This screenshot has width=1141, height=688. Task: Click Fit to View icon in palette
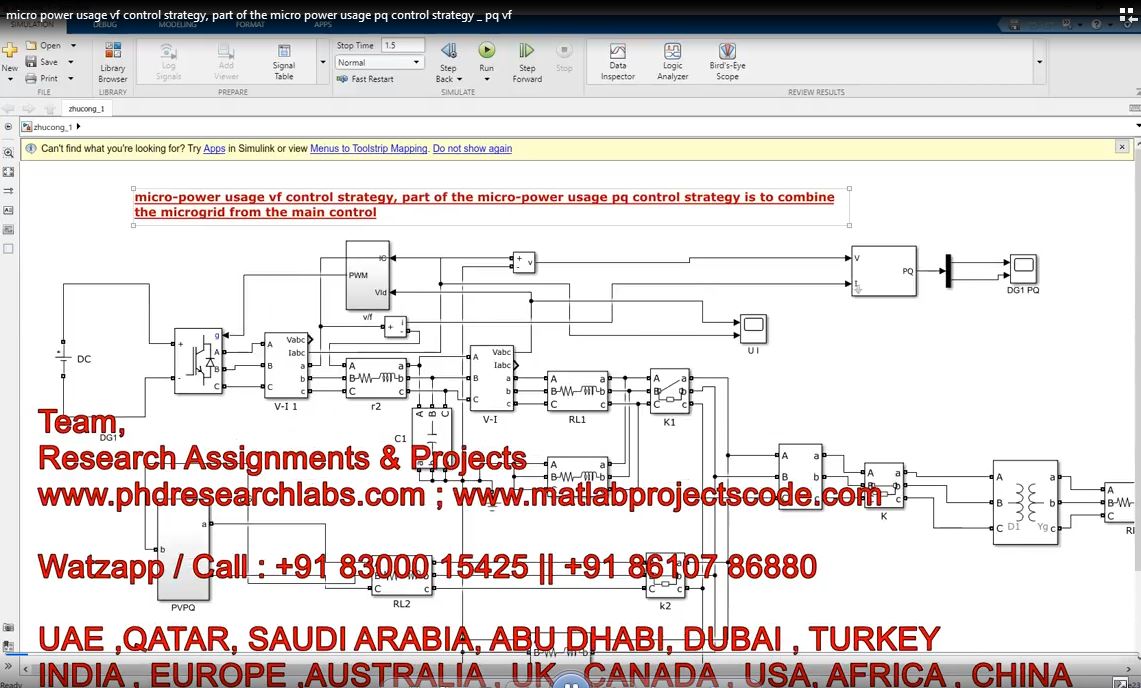tap(8, 171)
